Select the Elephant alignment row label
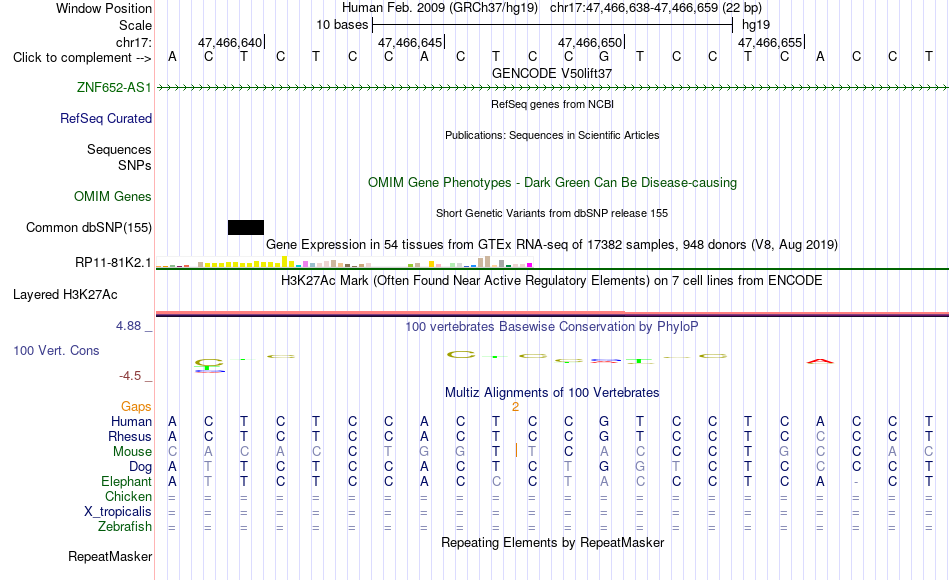This screenshot has width=950, height=580. coord(127,481)
